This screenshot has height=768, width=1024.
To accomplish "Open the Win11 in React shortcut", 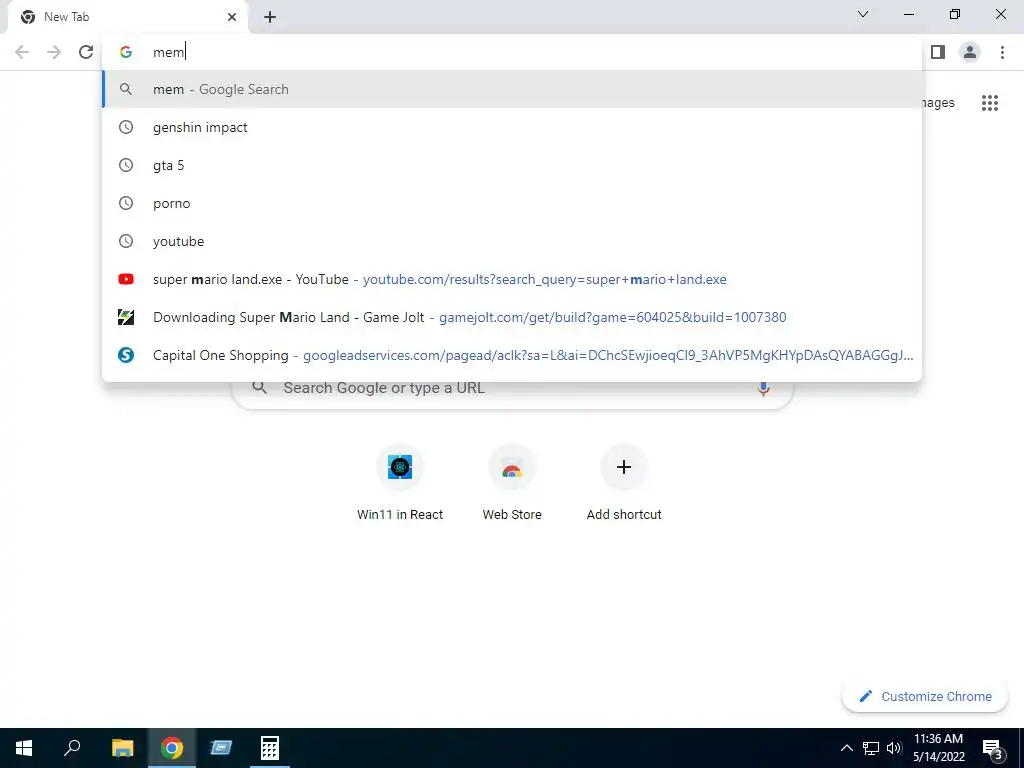I will pos(400,484).
